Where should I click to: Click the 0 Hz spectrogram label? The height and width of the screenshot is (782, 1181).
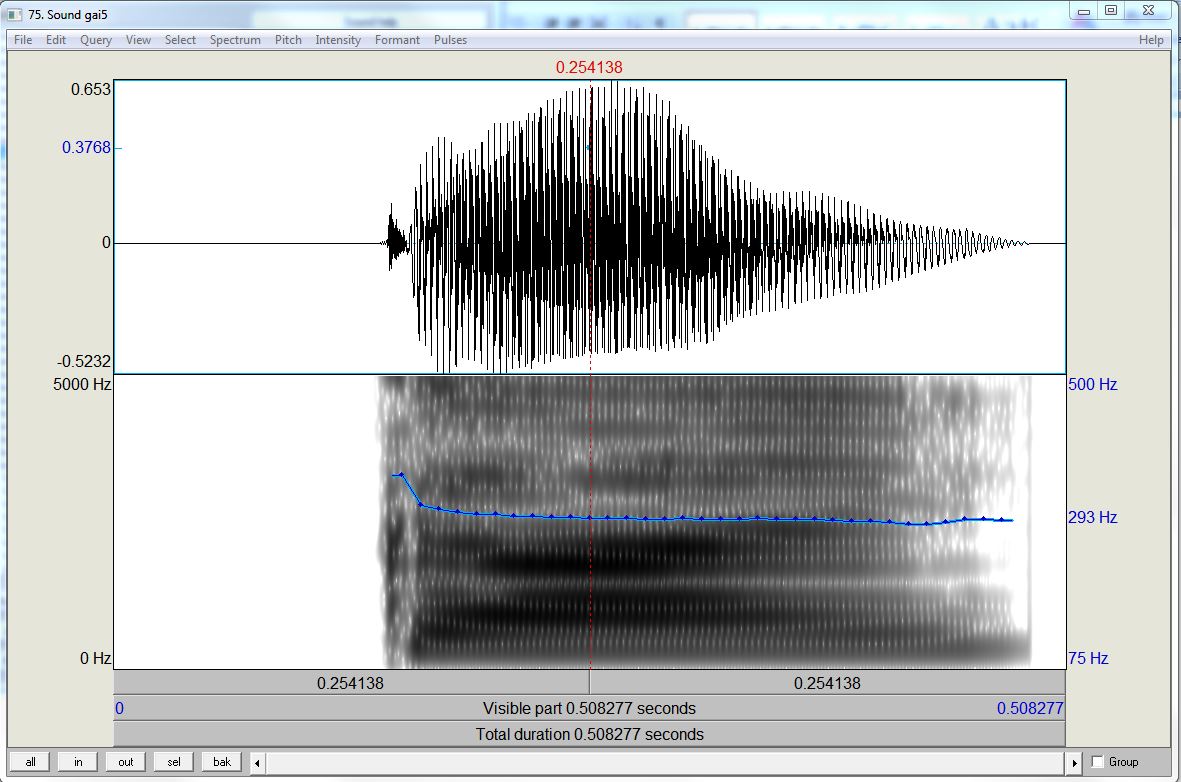pyautogui.click(x=96, y=658)
